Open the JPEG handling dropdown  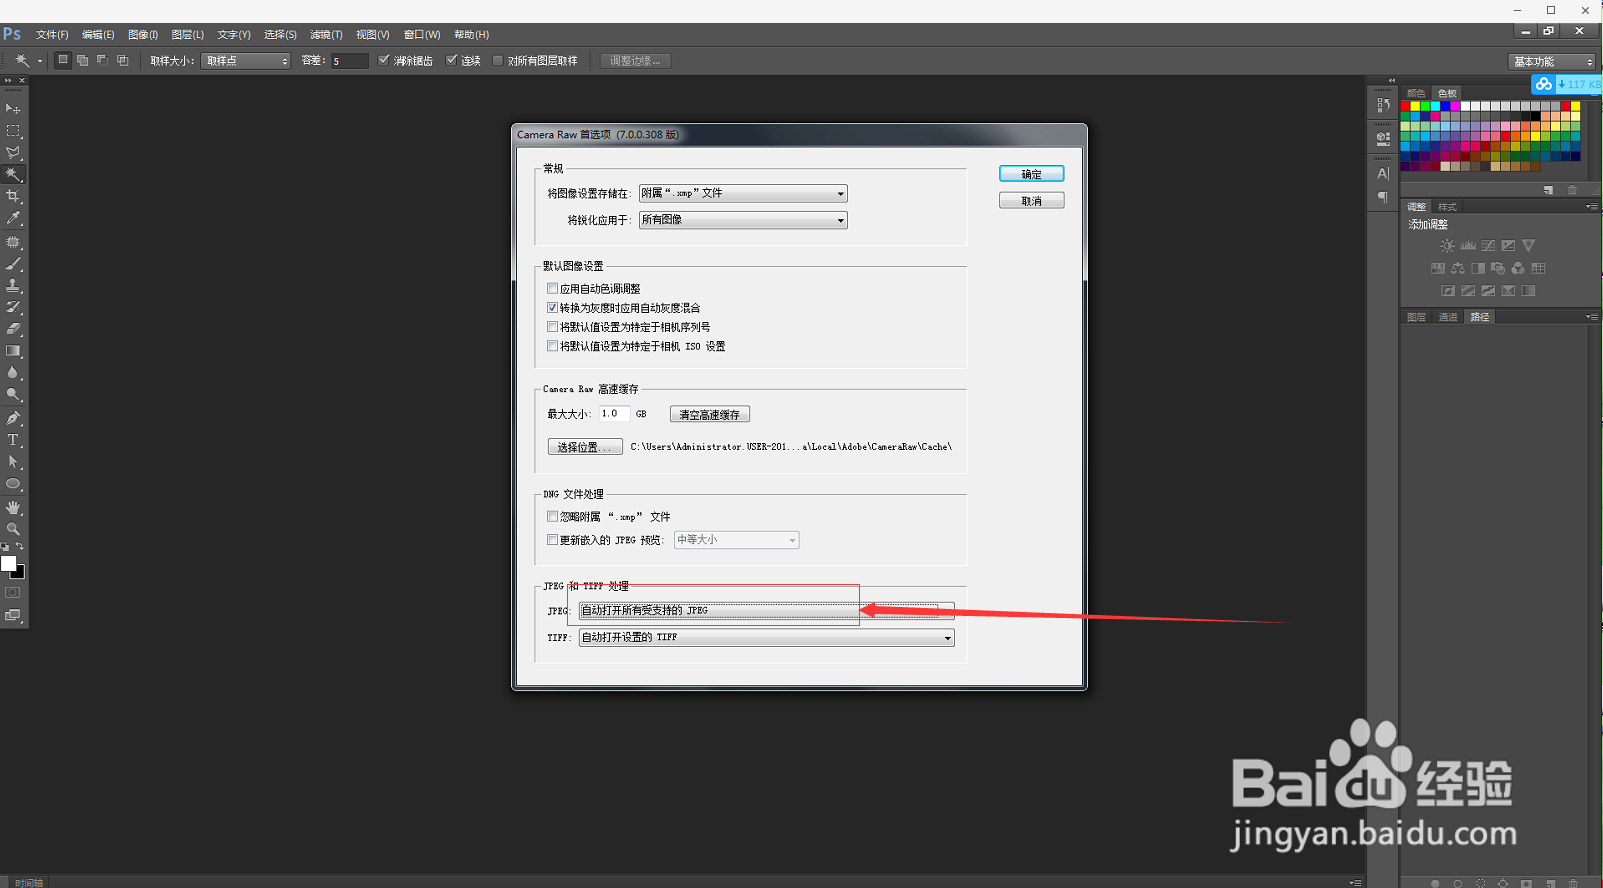(x=767, y=610)
